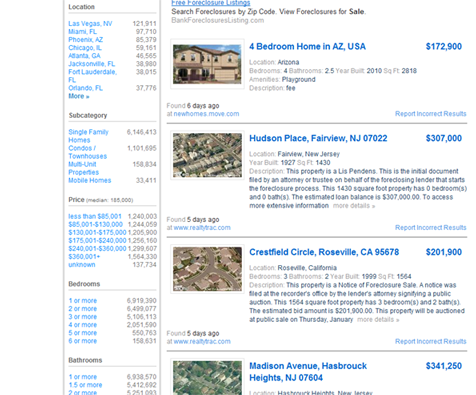476x395 pixels.
Task: Click the $201,900 Crestfield Circle price
Action: tap(444, 252)
